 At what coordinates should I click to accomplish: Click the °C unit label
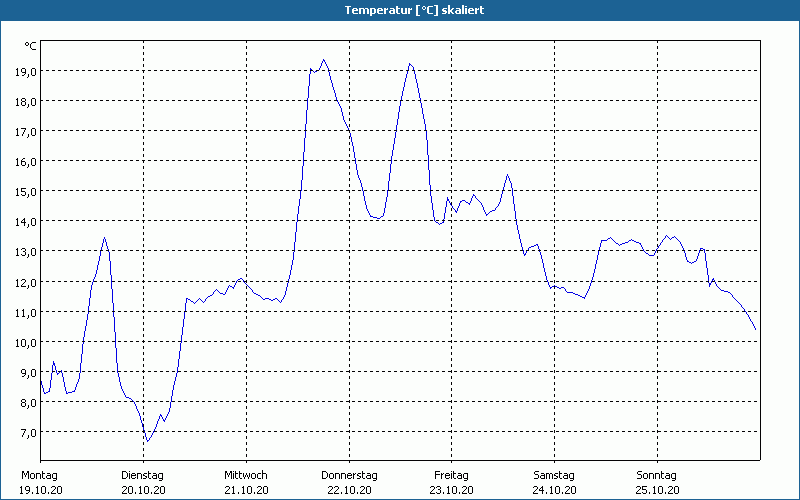[x=31, y=46]
